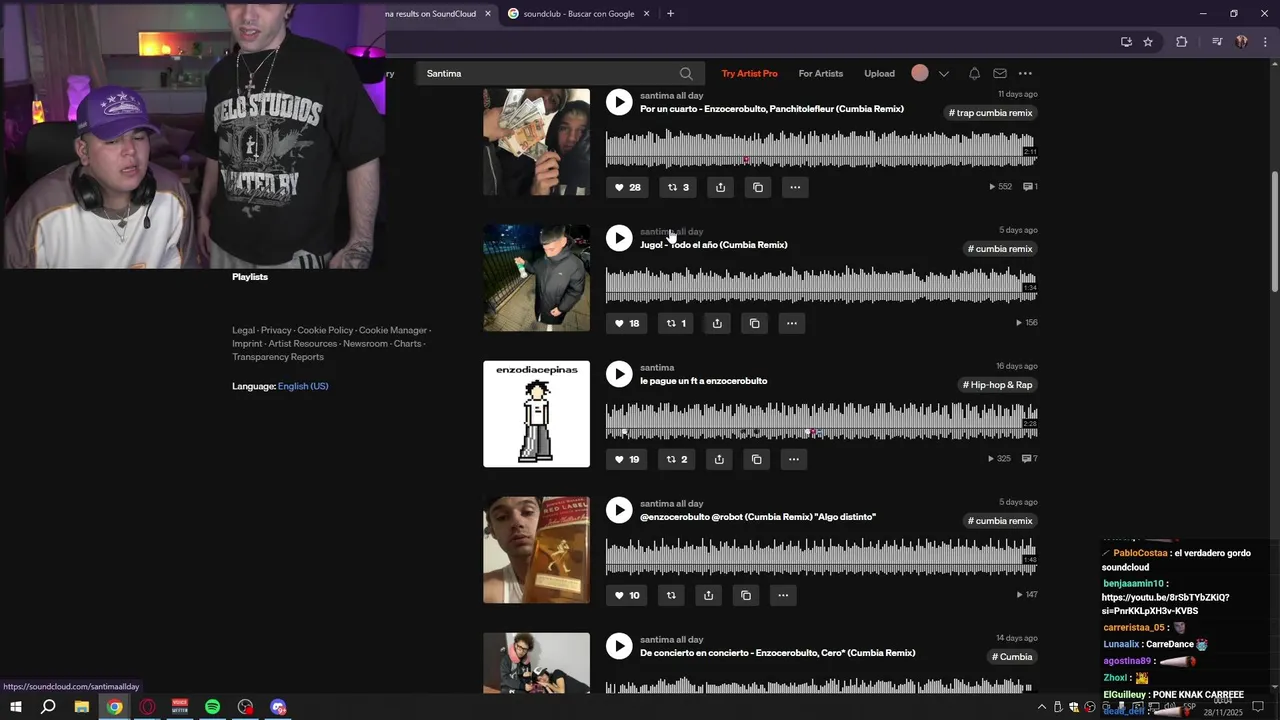This screenshot has height=720, width=1280.
Task: Share the "Por un cuarto" track
Action: [x=720, y=187]
